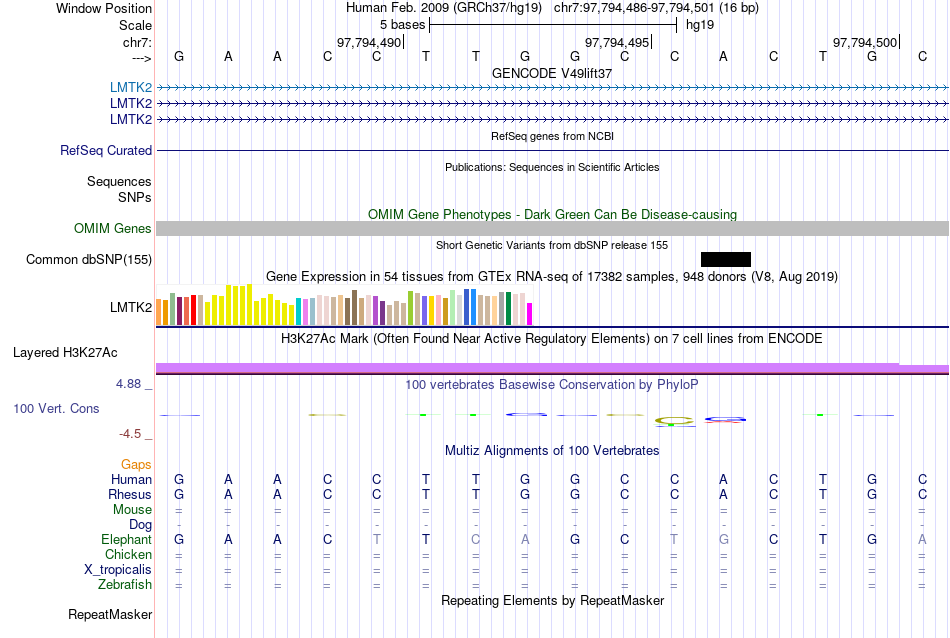Click the dark green bar in GTEx chart
950x638 pixels.
pos(508,308)
